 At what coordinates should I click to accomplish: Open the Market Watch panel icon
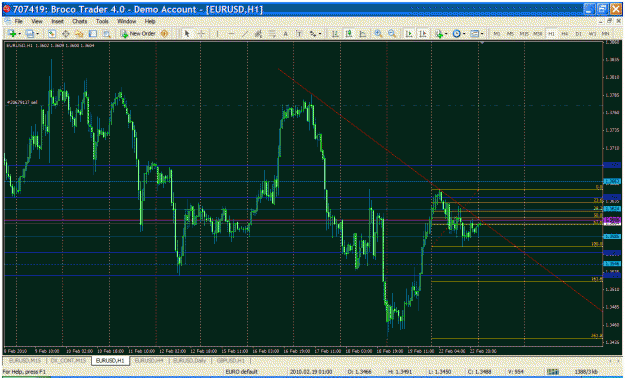coord(51,34)
